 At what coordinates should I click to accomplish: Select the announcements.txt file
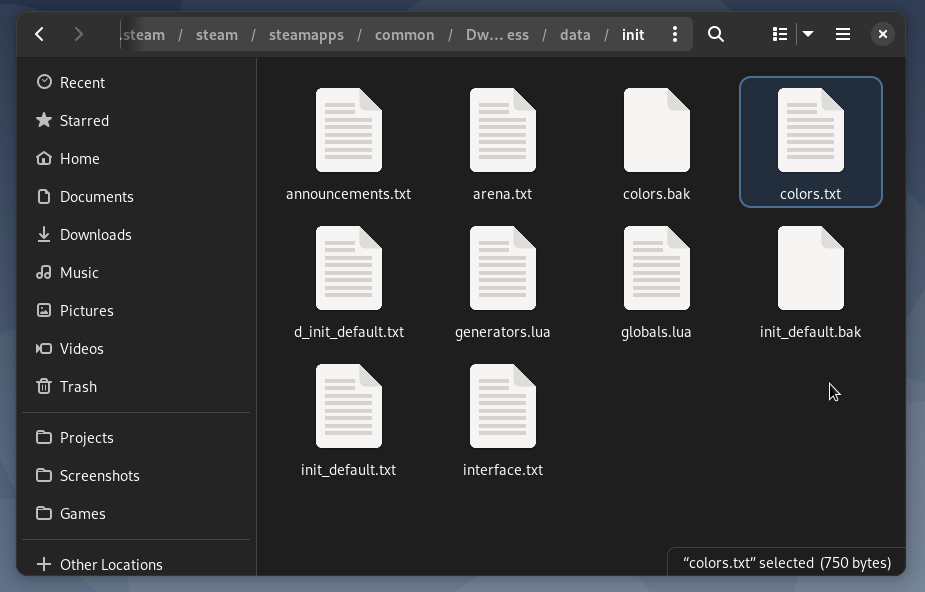(x=348, y=145)
